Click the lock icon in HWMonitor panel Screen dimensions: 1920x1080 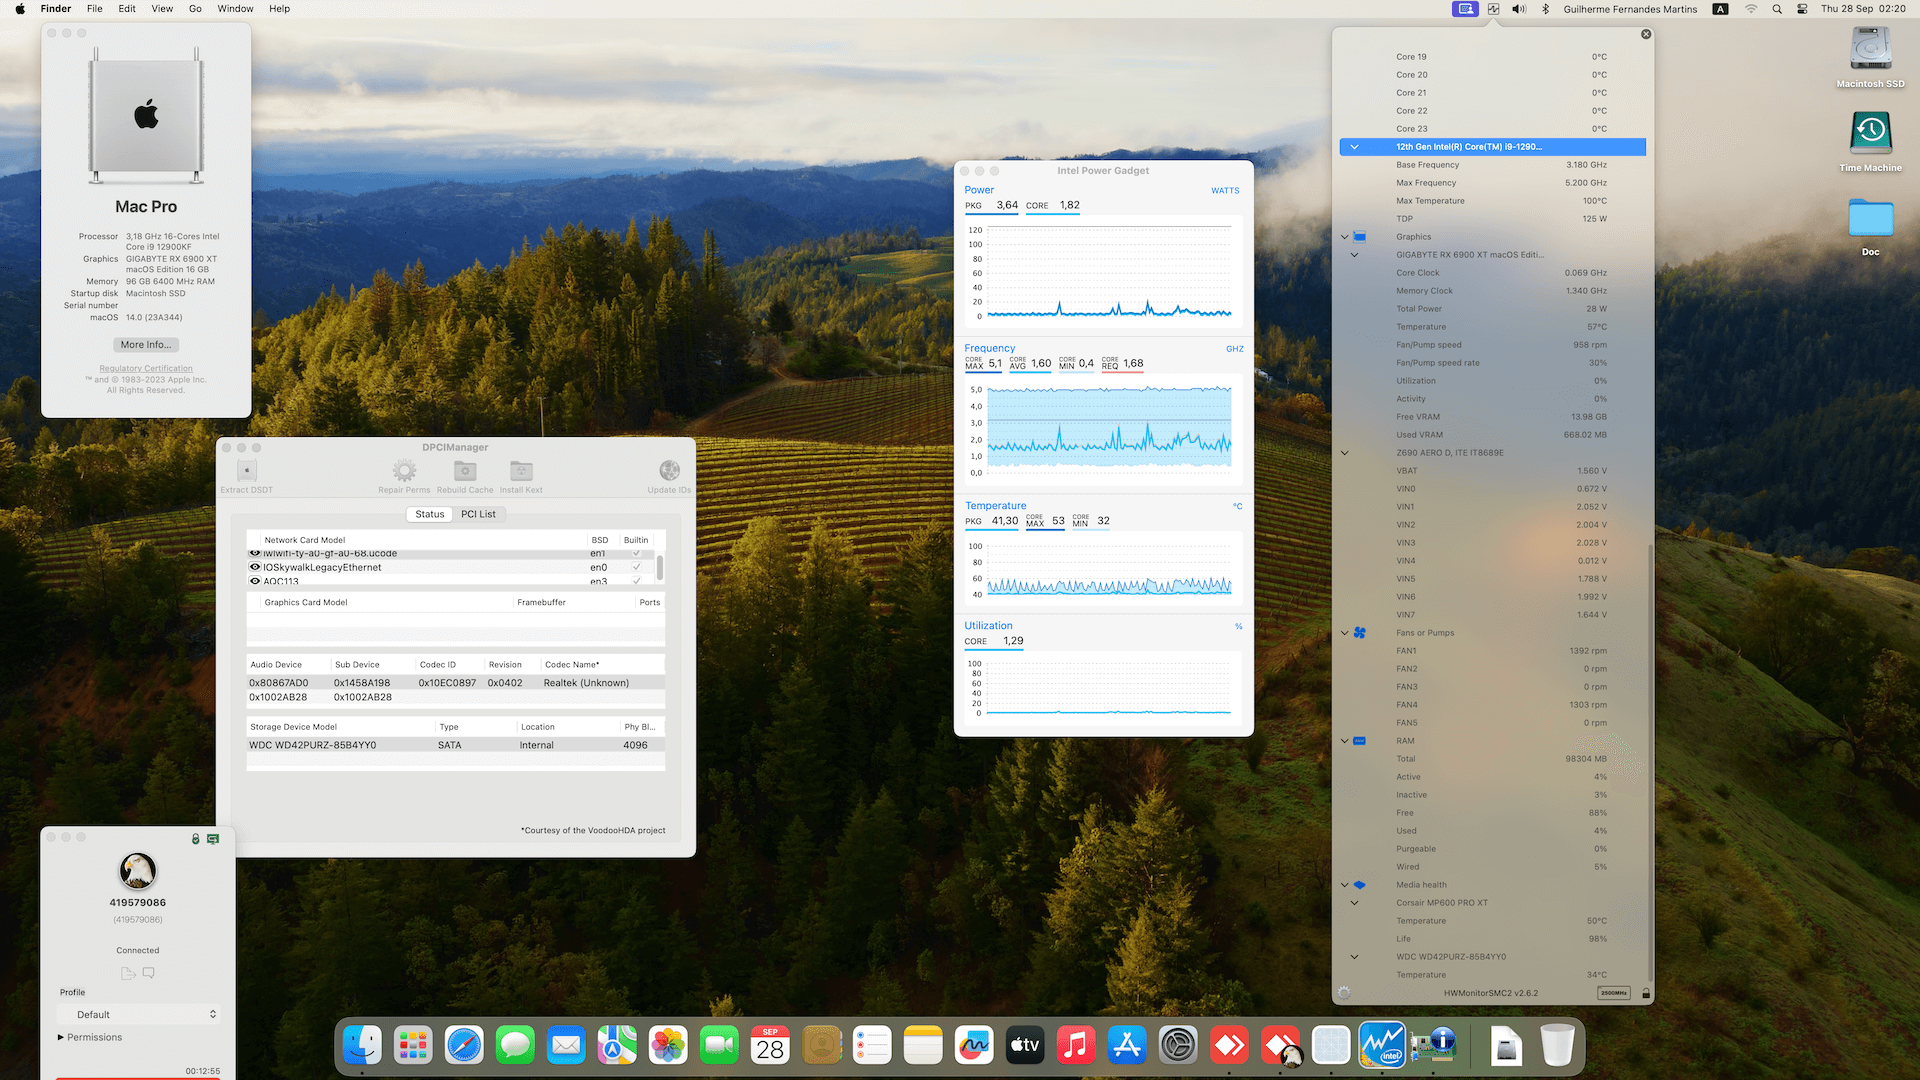point(1646,994)
